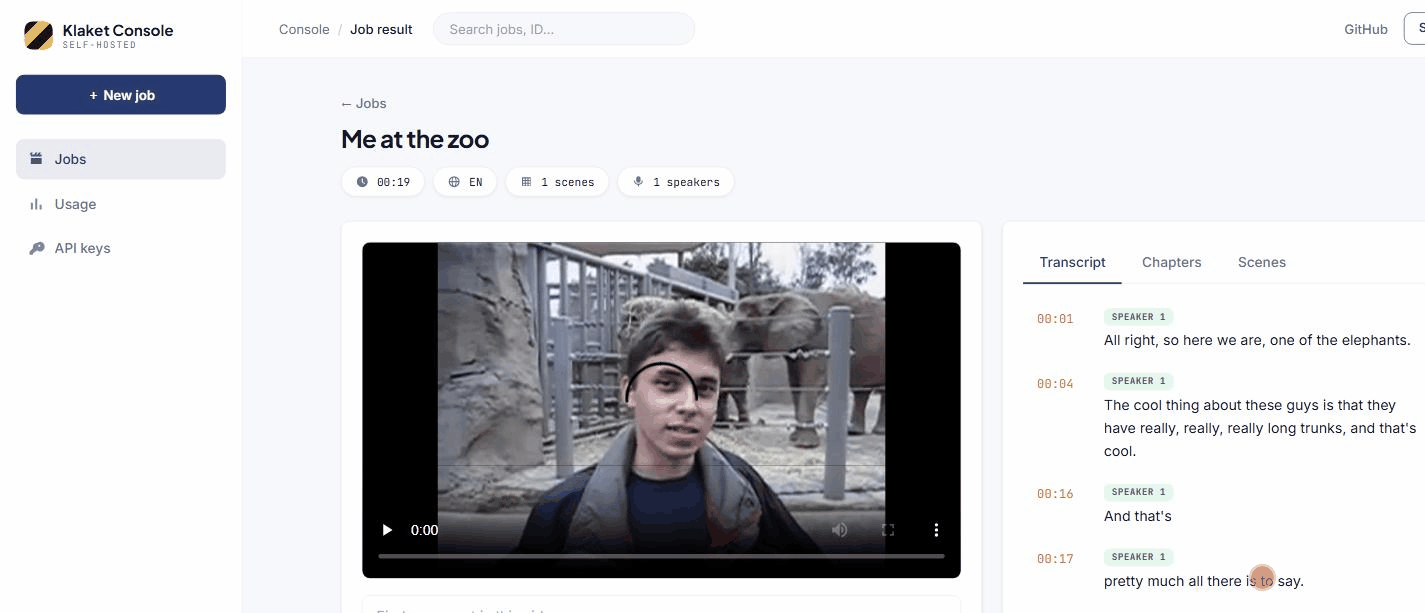The image size is (1425, 613).
Task: Click the Job result breadcrumb
Action: pyautogui.click(x=381, y=29)
